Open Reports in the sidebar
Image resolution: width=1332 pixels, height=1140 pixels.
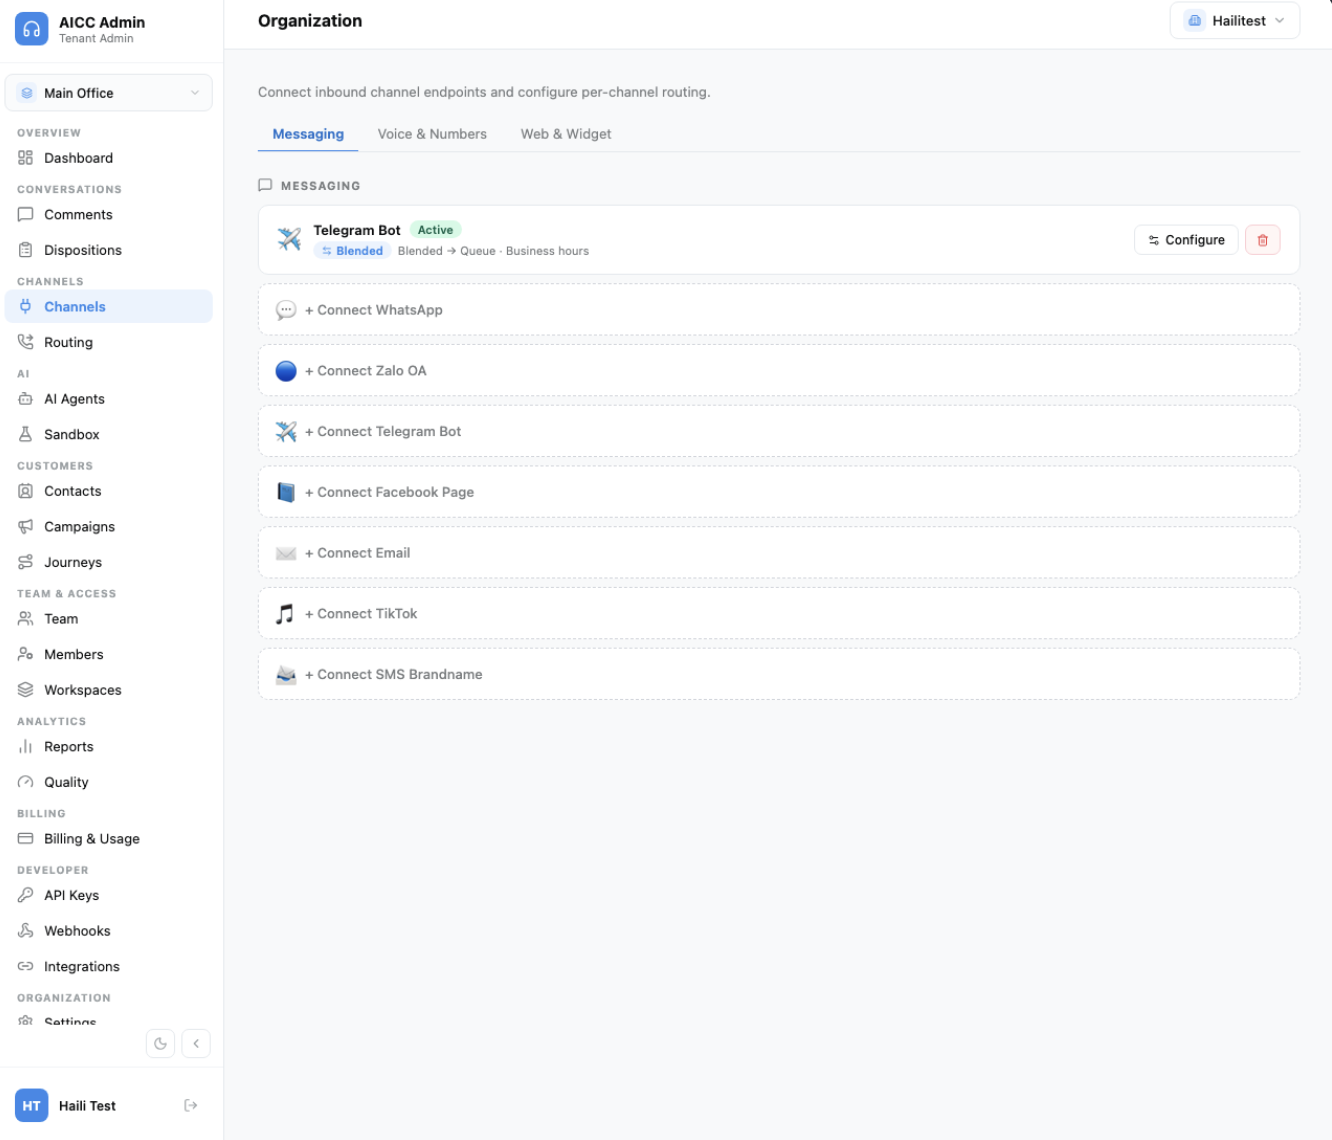(x=109, y=747)
